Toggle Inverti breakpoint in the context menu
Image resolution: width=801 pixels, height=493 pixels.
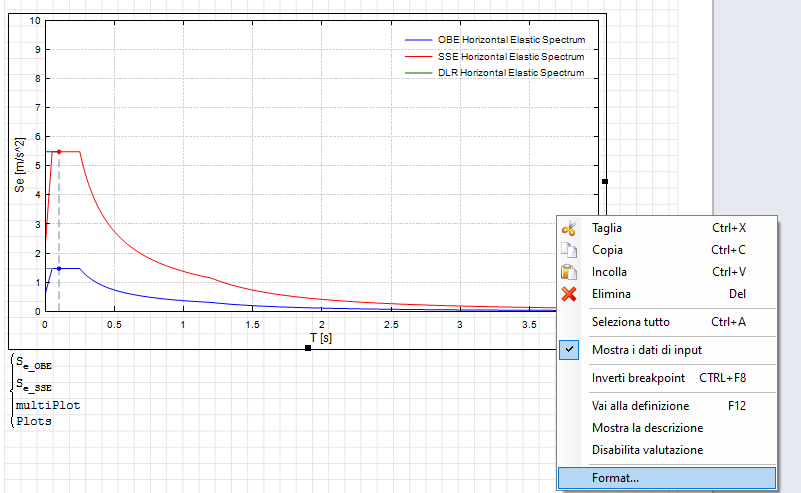641,378
